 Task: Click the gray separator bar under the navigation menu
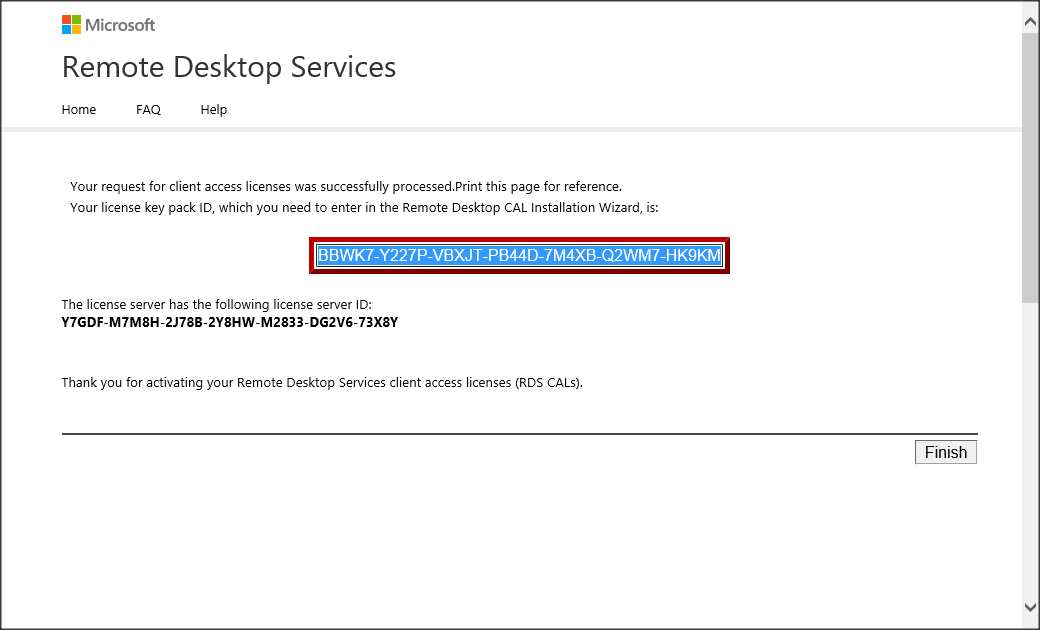[510, 129]
